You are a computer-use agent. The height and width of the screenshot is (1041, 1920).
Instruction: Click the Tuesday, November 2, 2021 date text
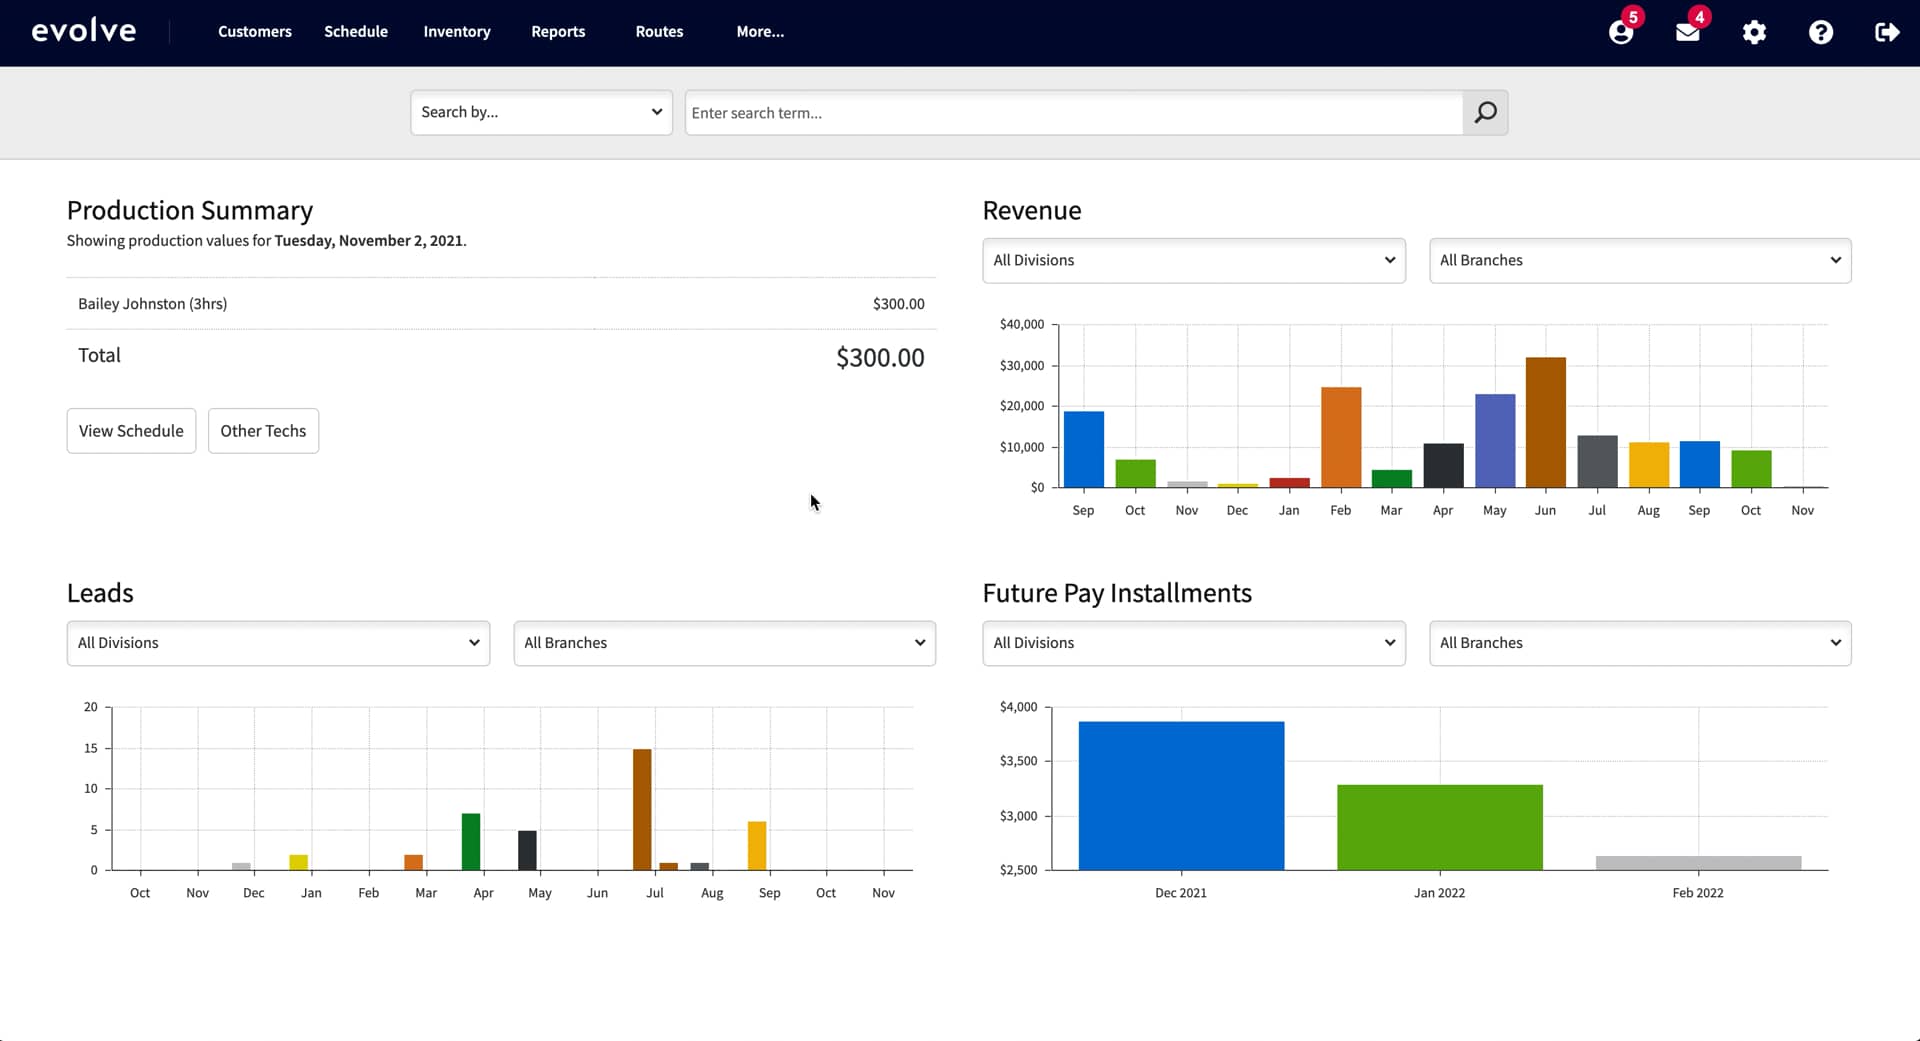369,241
